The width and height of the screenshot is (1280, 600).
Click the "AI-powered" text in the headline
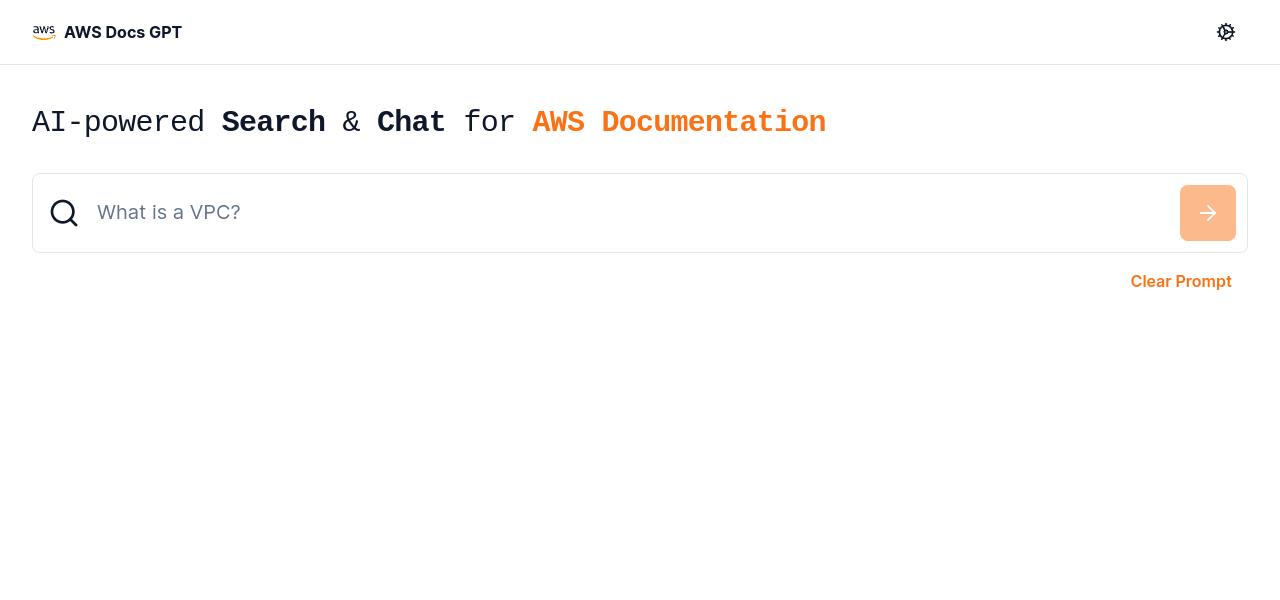coord(118,122)
